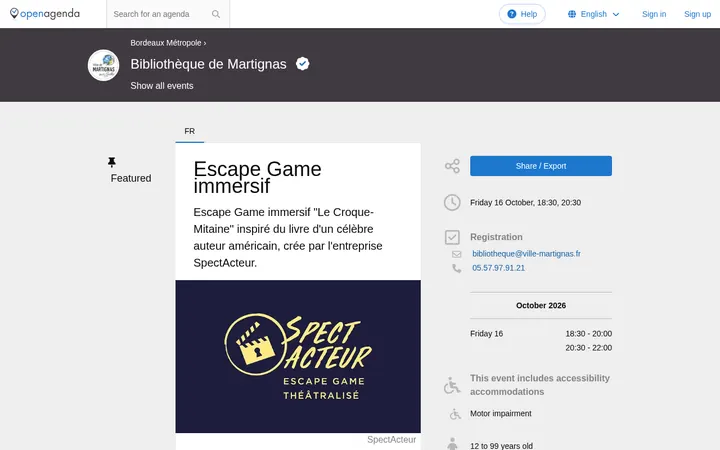Click the Featured label
Viewport: 720px width, 450px height.
(131, 178)
